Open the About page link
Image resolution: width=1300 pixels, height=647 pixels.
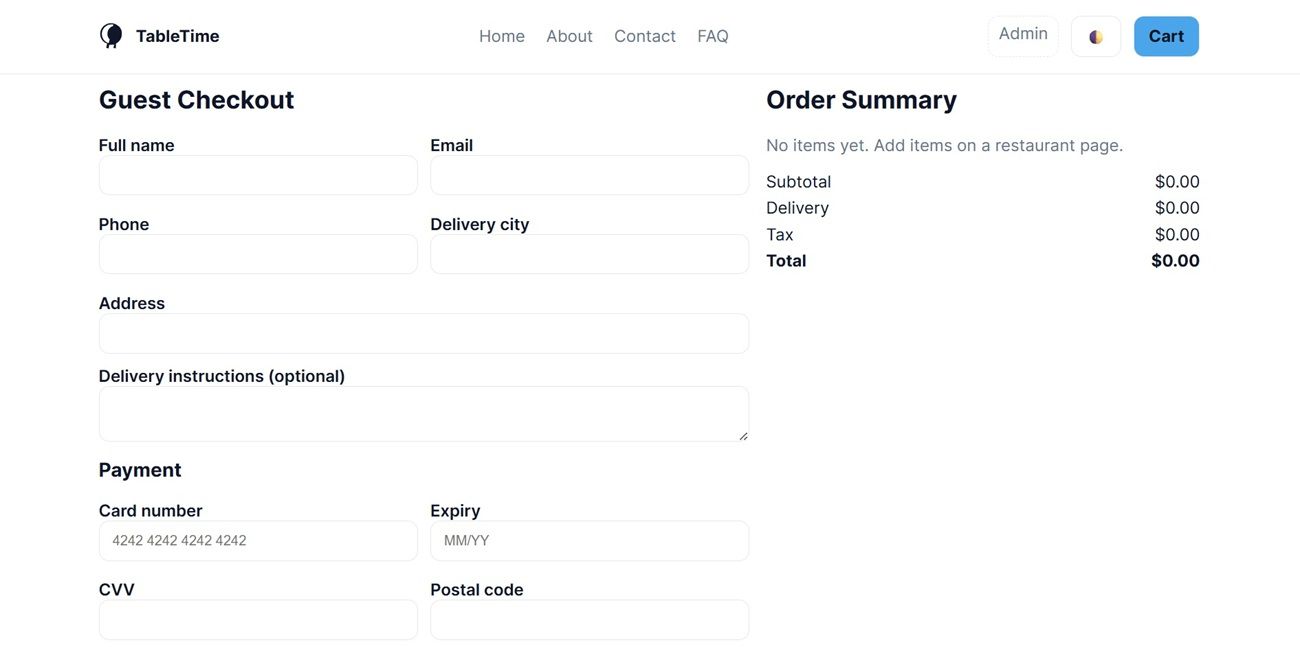tap(569, 36)
